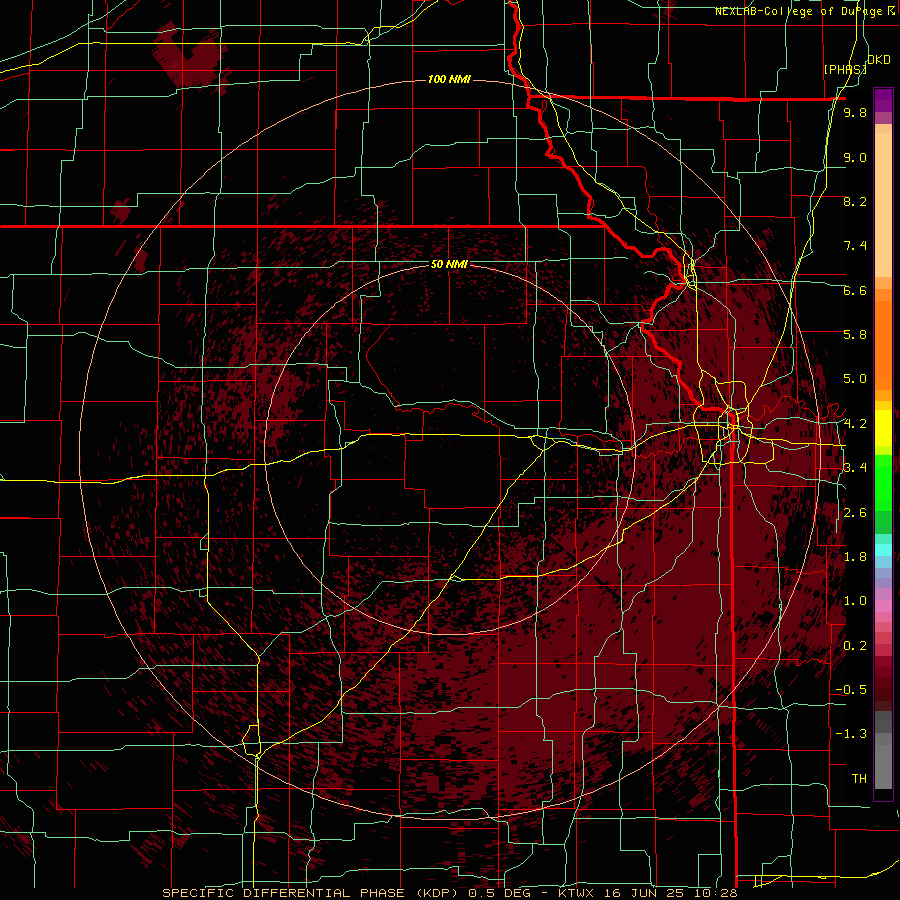Click the 5.0 value on the scale
This screenshot has height=900, width=900.
855,379
